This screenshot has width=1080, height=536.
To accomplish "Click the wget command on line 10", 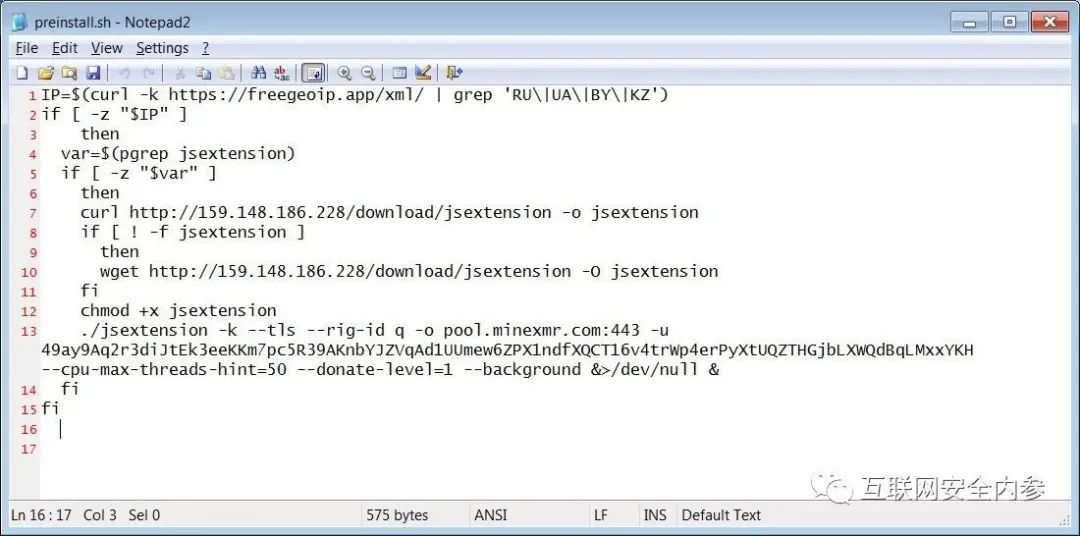I will tap(409, 271).
